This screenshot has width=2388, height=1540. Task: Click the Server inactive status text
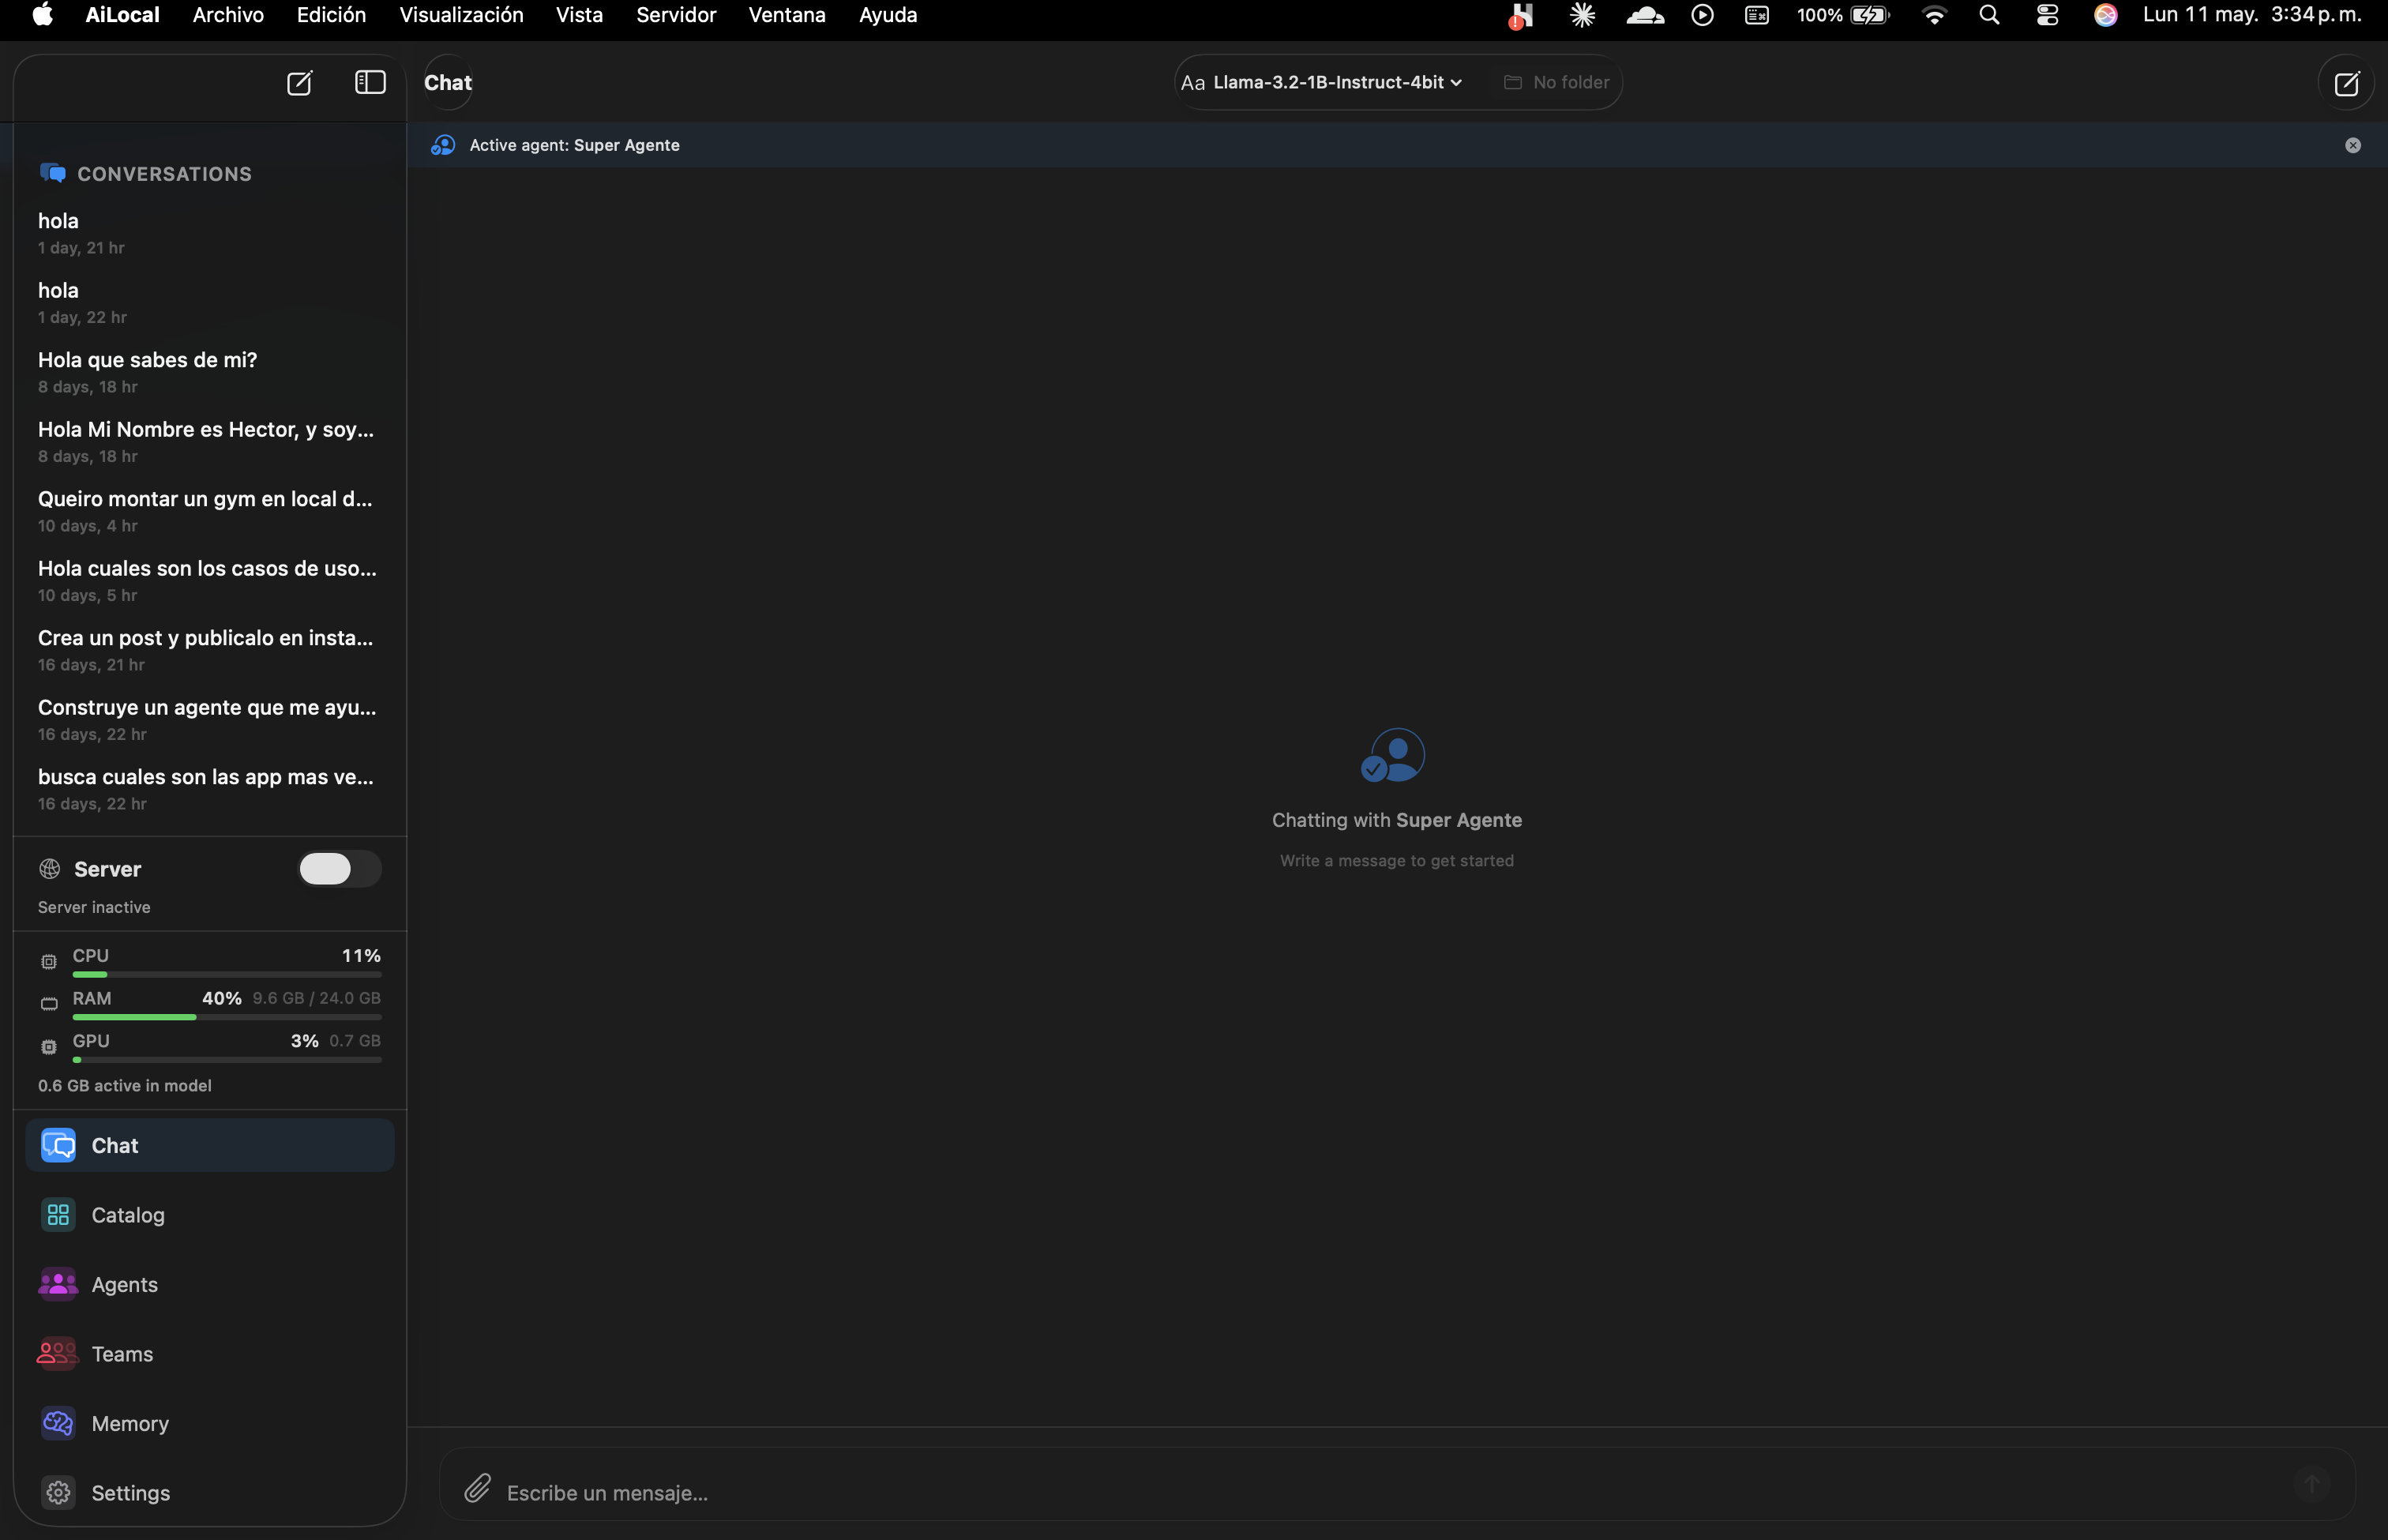94,907
